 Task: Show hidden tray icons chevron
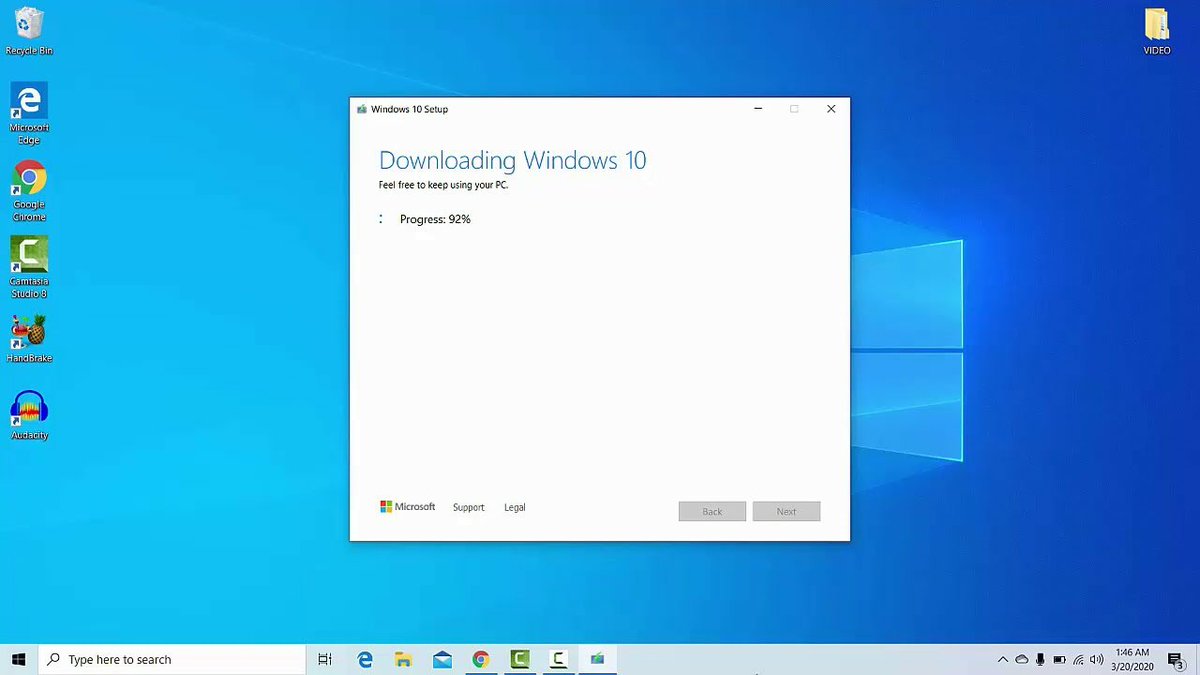click(x=1003, y=660)
